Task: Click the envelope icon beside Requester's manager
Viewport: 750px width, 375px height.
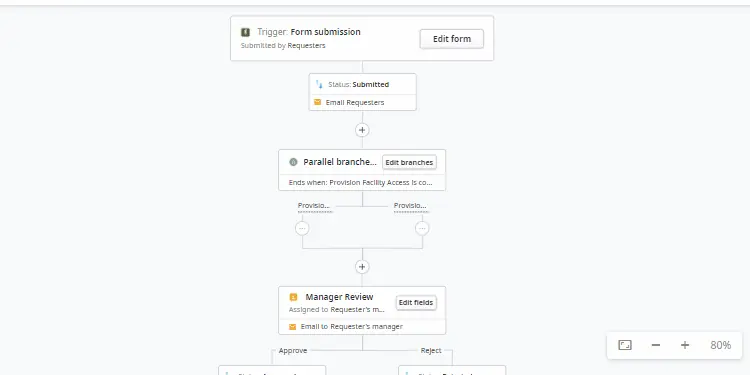Action: (292, 327)
